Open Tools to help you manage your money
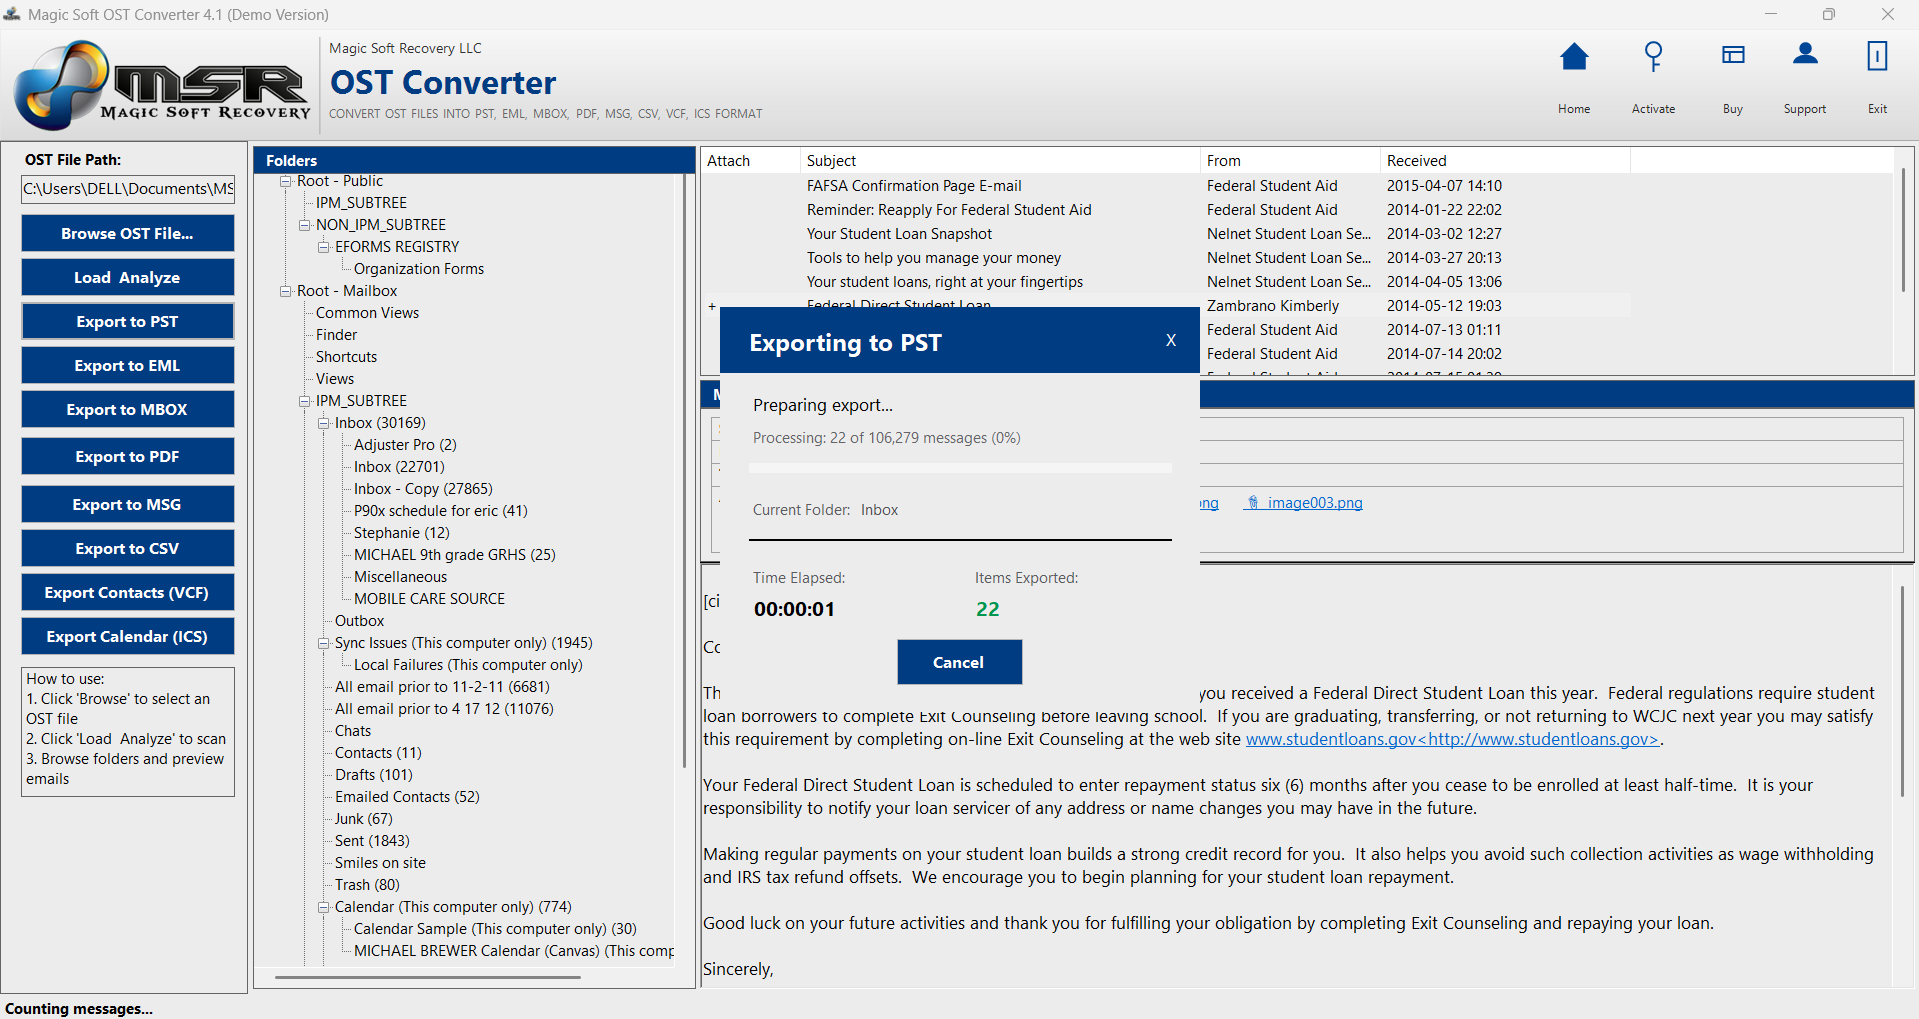The height and width of the screenshot is (1019, 1919). (934, 258)
